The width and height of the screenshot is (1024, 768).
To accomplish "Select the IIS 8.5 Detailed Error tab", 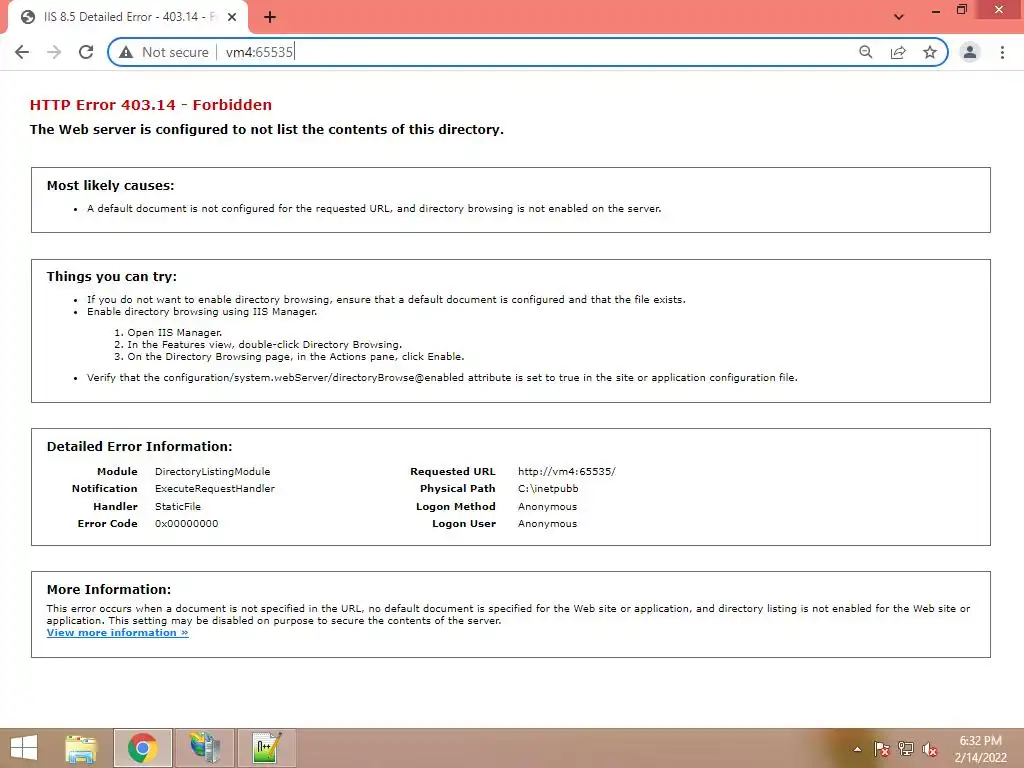I will 128,17.
